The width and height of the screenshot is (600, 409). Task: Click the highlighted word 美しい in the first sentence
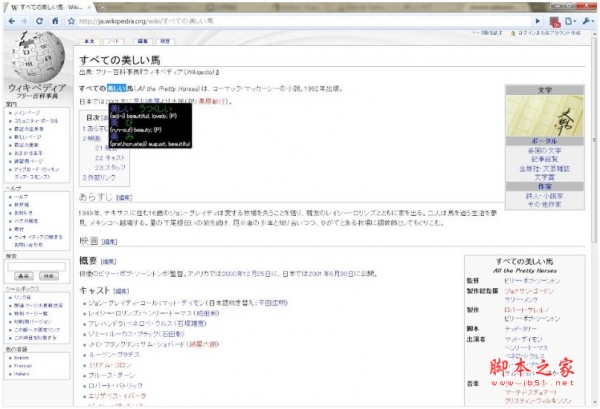[x=116, y=89]
